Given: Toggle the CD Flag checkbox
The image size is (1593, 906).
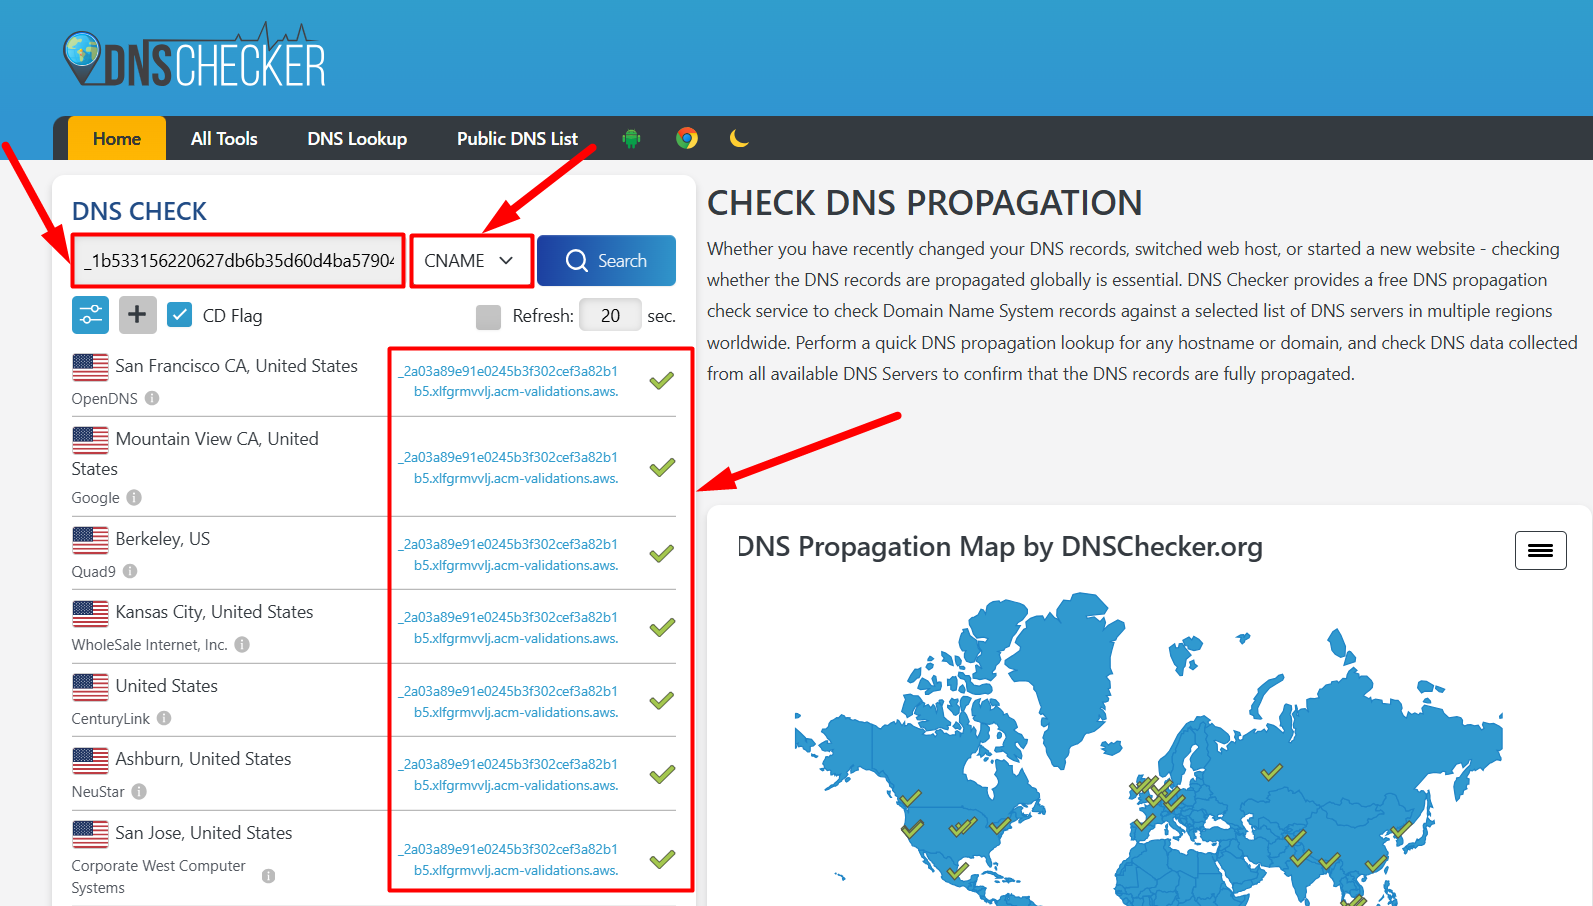Looking at the screenshot, I should [x=180, y=315].
